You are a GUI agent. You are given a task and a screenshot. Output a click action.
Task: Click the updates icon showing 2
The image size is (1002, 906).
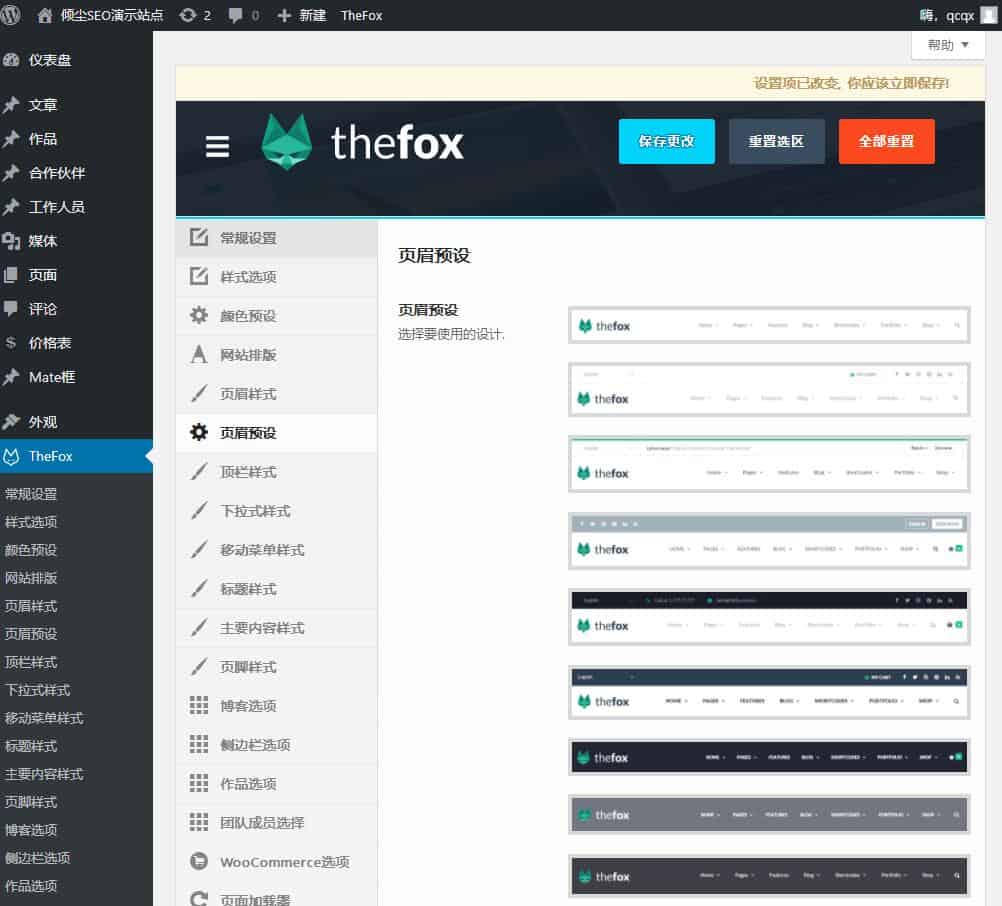(187, 15)
